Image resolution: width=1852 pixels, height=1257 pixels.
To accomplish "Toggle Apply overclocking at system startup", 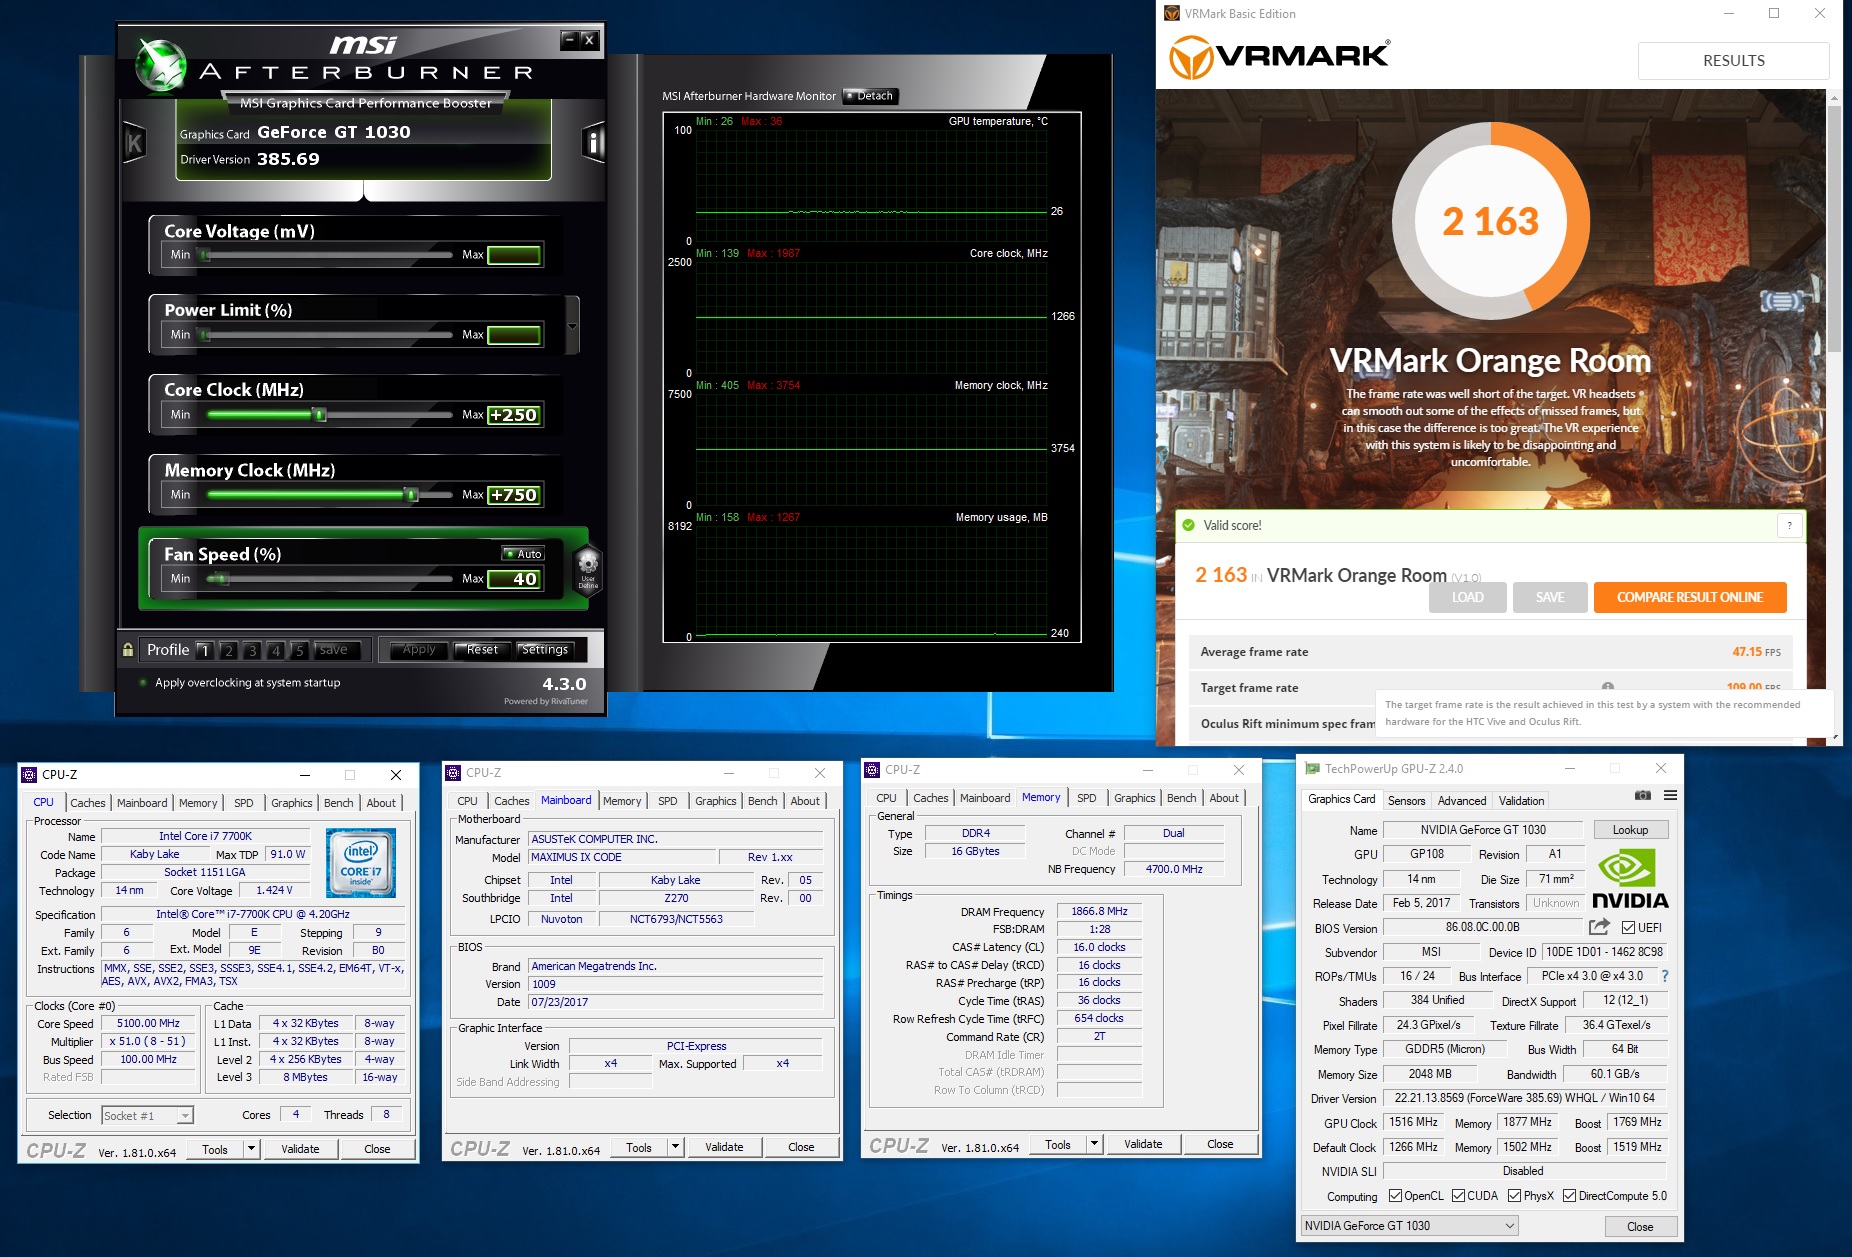I will point(144,683).
